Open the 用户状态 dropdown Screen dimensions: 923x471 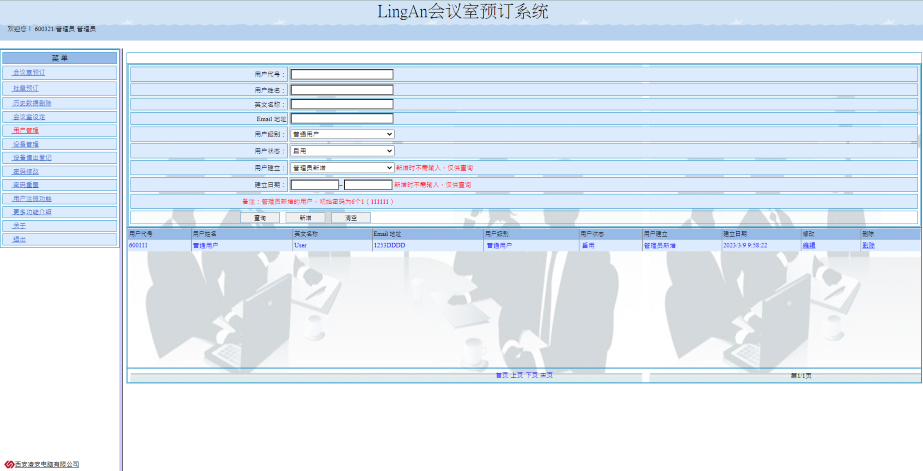(x=342, y=151)
